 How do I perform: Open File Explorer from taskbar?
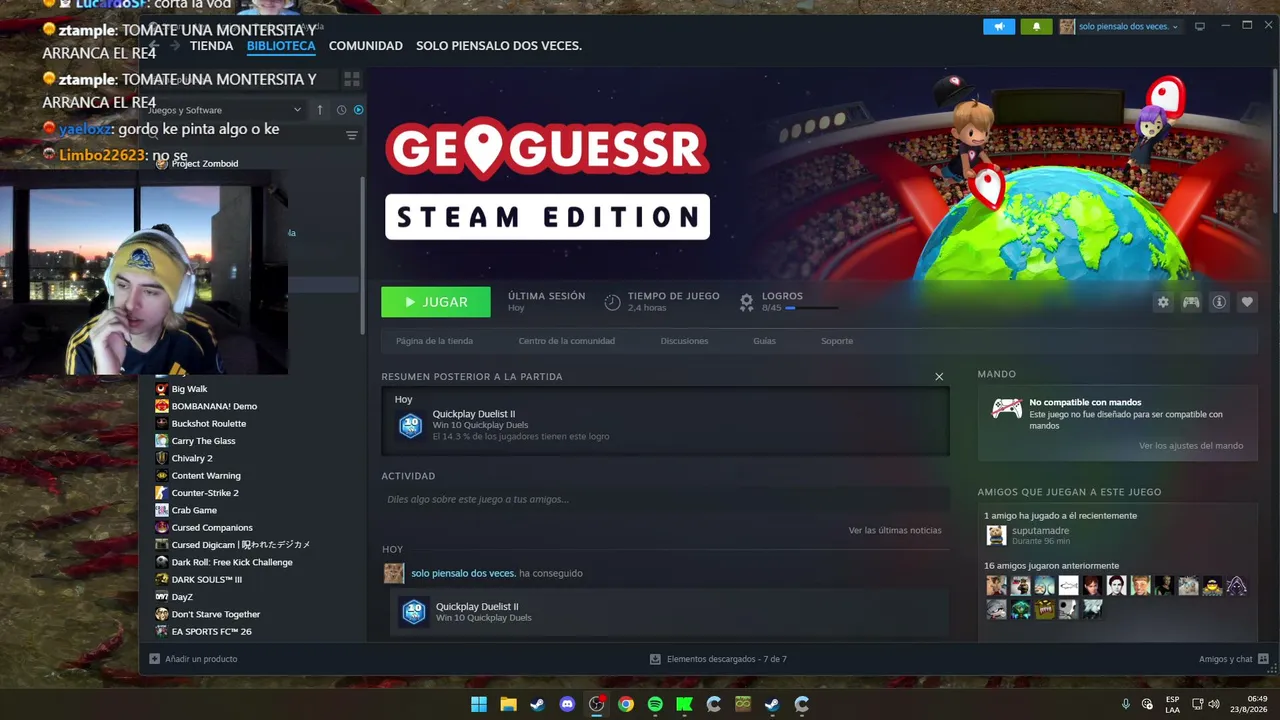point(508,704)
